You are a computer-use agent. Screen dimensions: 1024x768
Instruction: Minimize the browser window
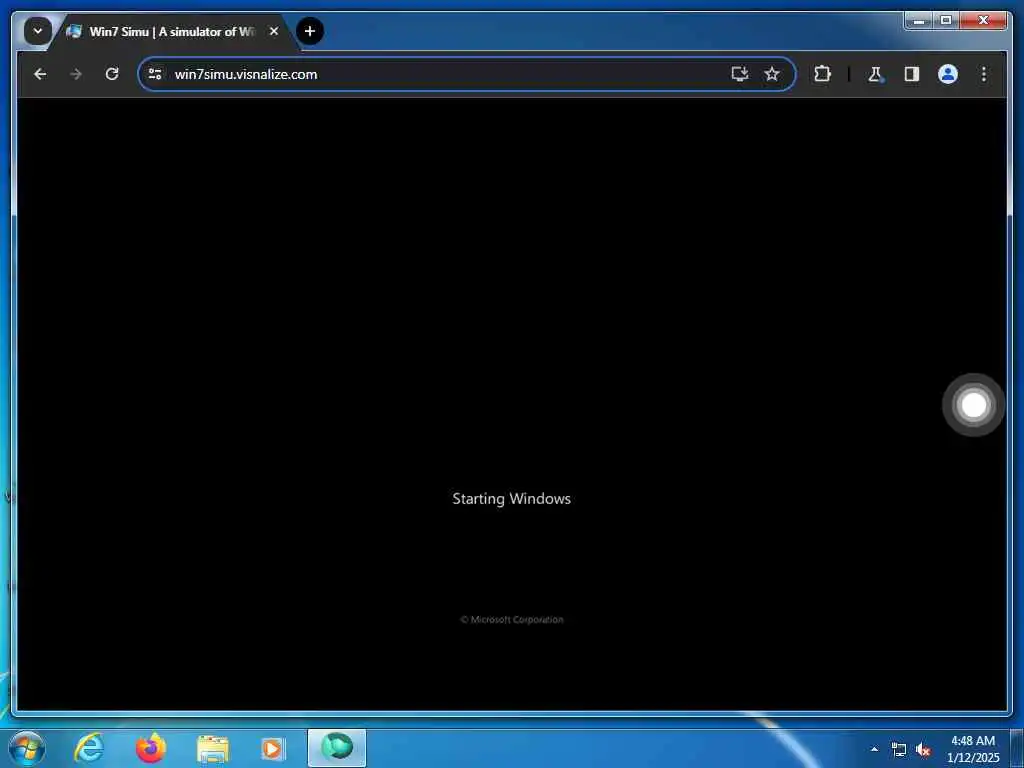[x=919, y=21]
